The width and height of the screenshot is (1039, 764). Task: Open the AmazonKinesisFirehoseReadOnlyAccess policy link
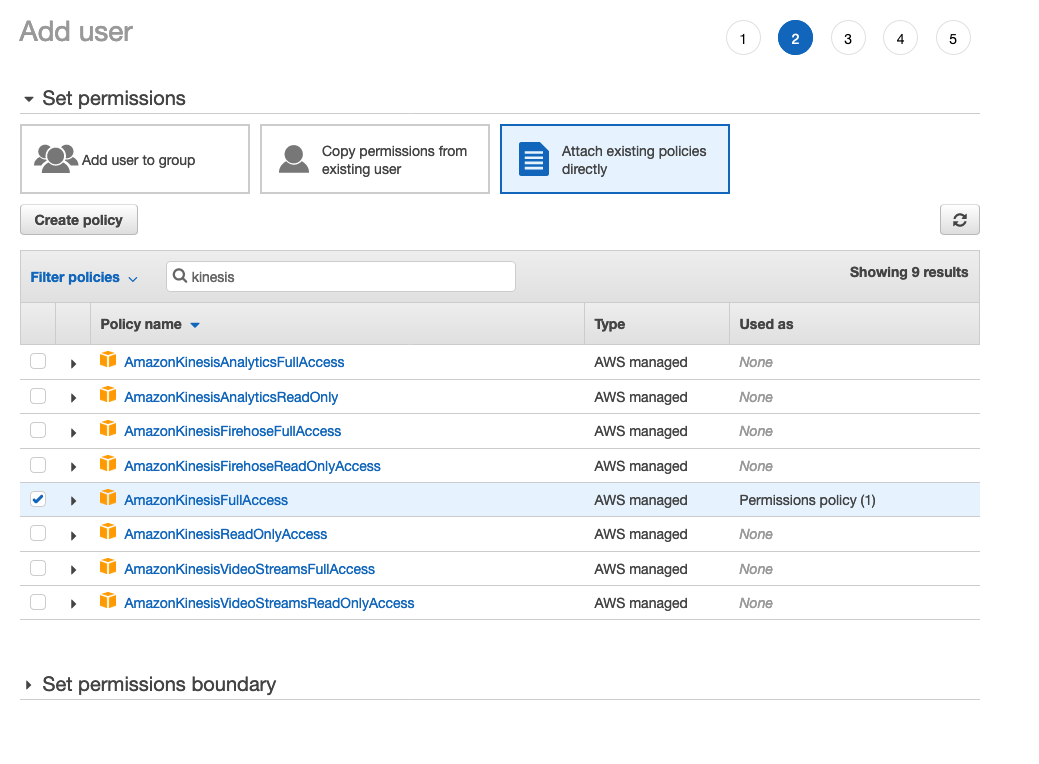coord(252,464)
